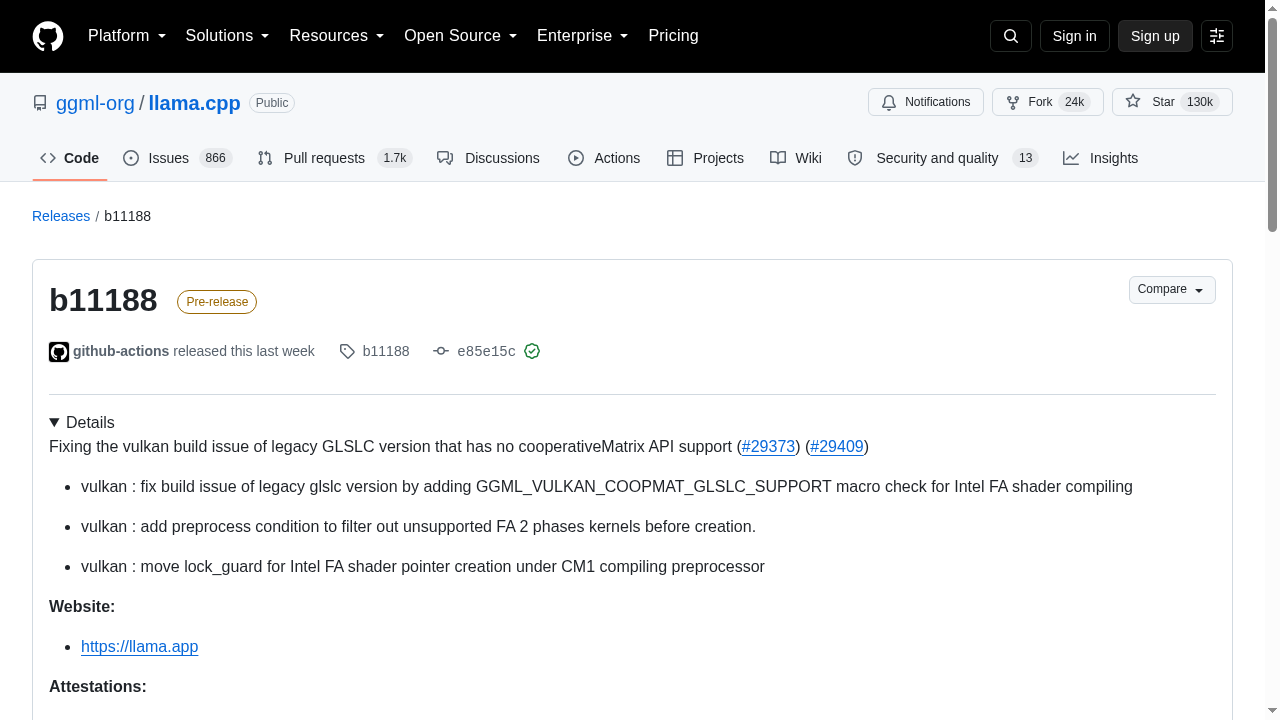1280x720 pixels.
Task: Switch to the Insights tab
Action: (x=1100, y=158)
